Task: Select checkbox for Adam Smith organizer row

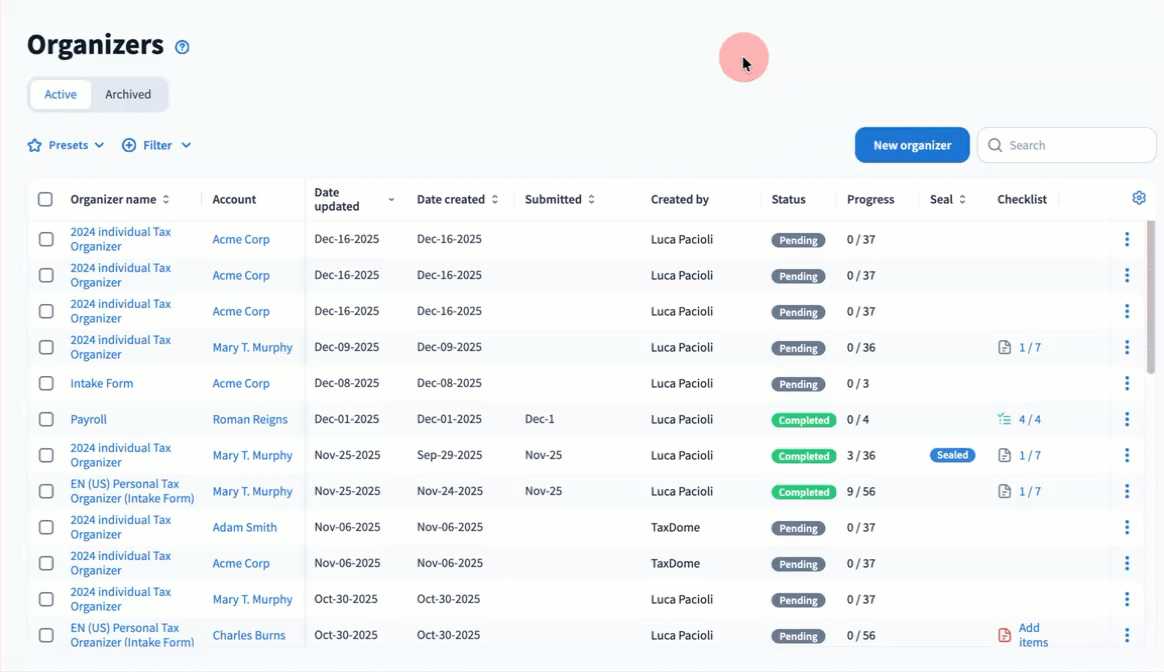Action: click(x=46, y=527)
